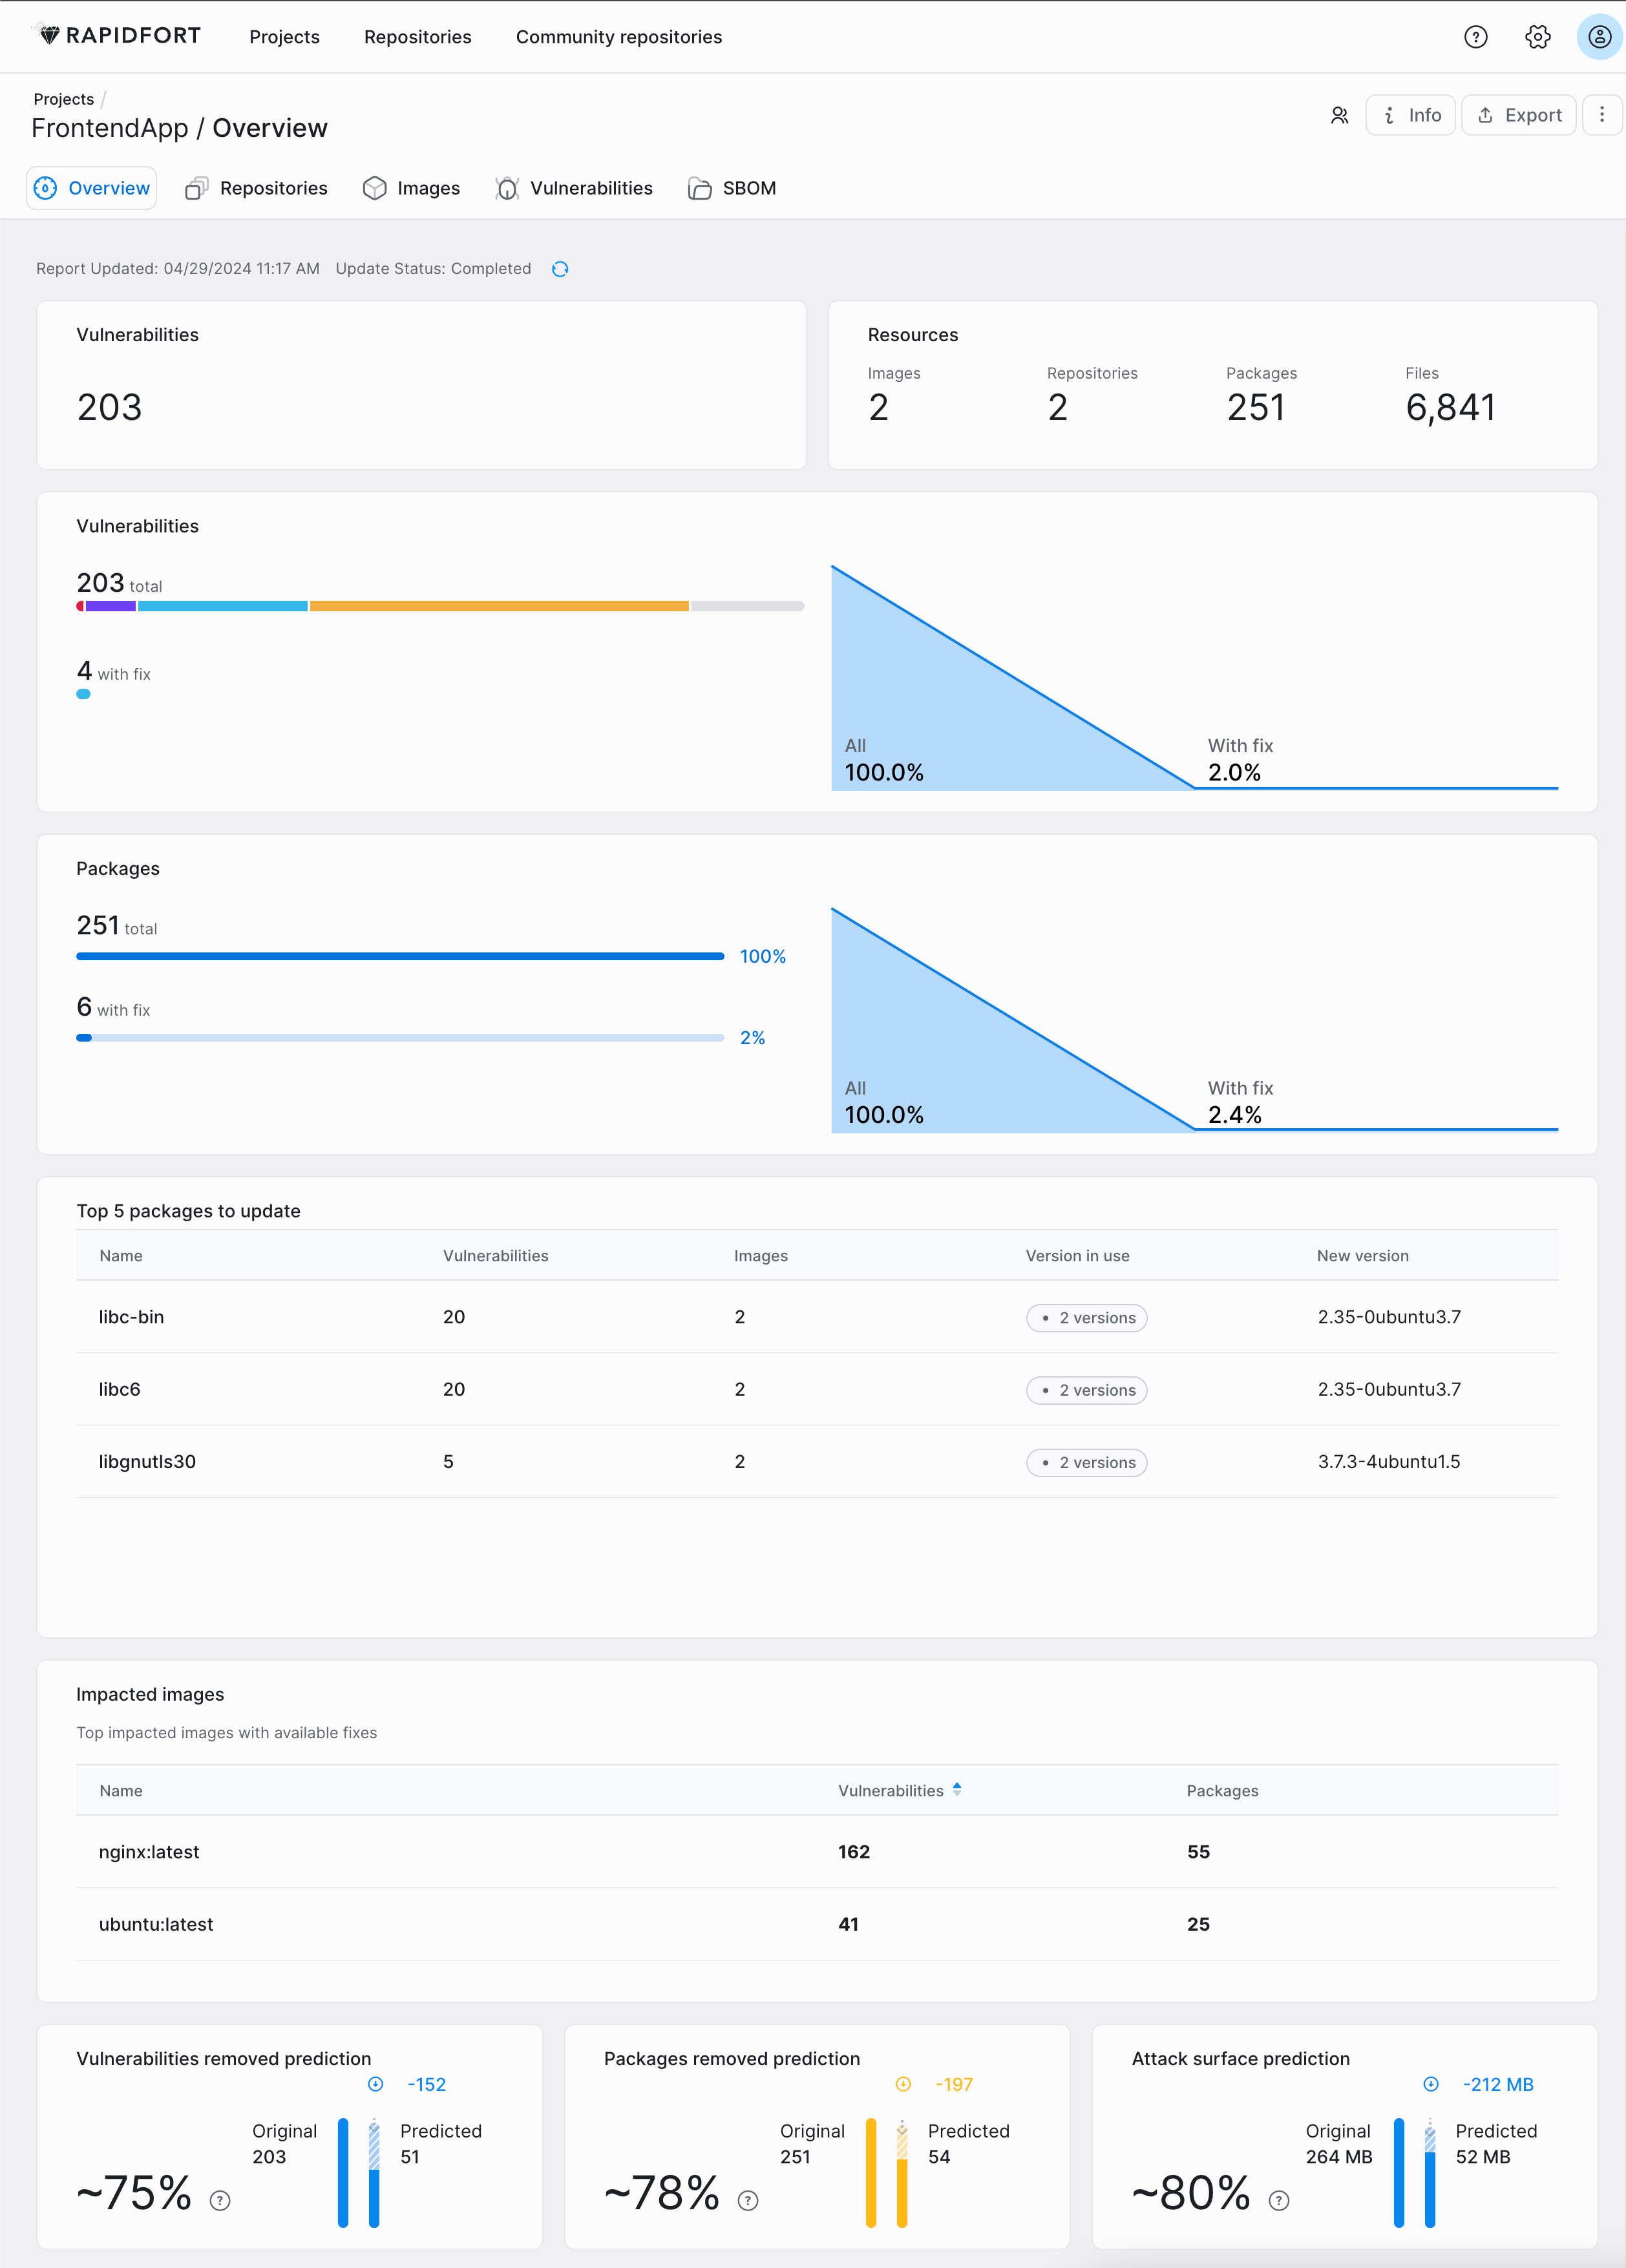Click the libc-bin package name

pos(131,1317)
